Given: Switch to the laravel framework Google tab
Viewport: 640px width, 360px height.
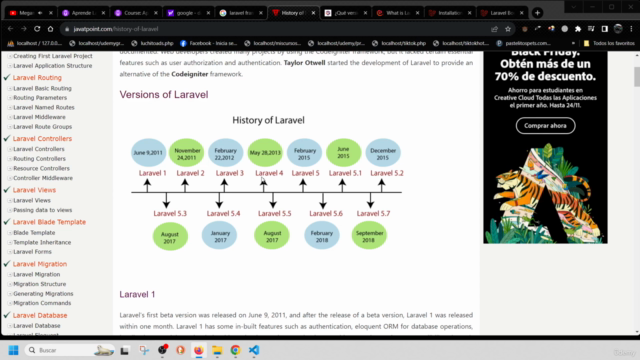Looking at the screenshot, I should pos(241,13).
